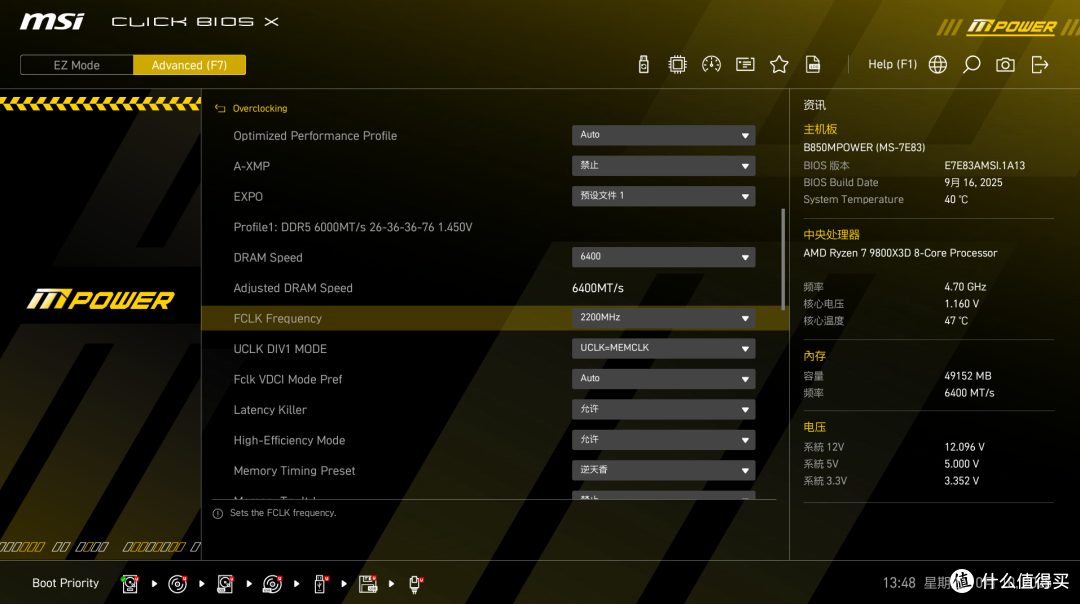
Task: Open the DRAM Speed 6400 dropdown
Action: coord(663,257)
